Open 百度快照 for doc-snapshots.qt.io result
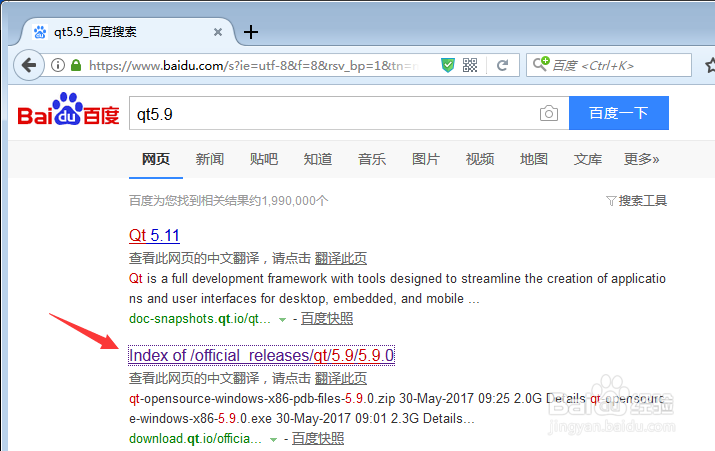The height and width of the screenshot is (451, 715). point(327,318)
